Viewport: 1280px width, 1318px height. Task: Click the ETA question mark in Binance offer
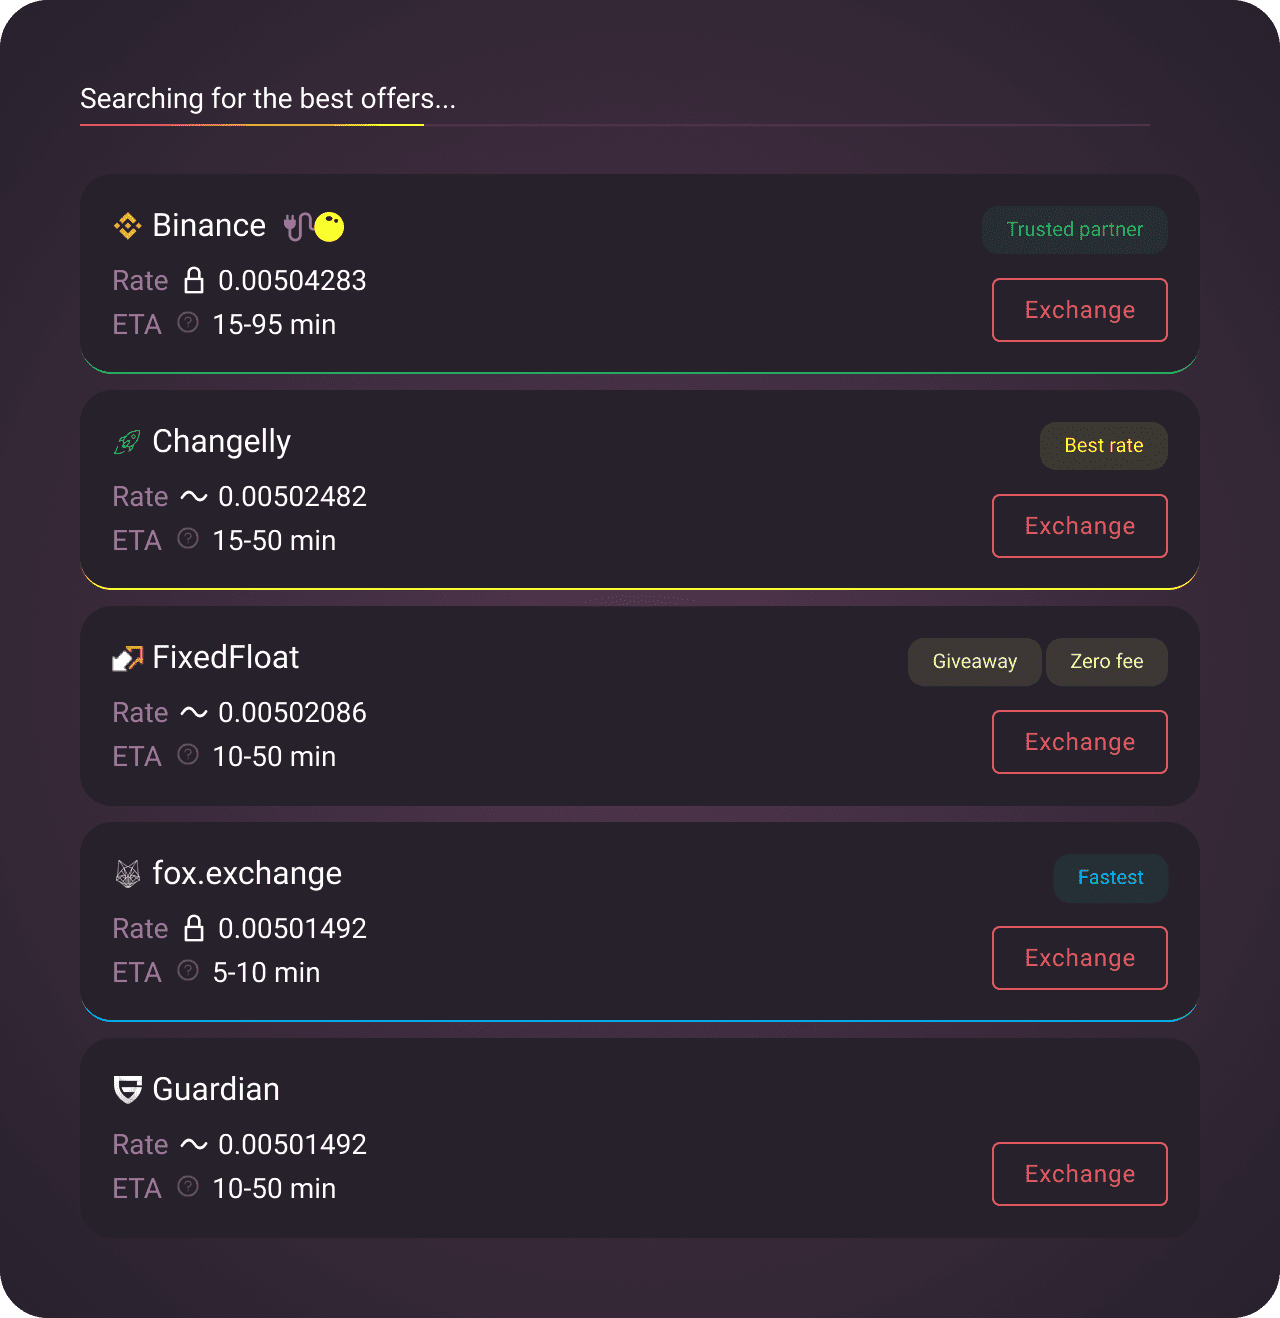point(188,322)
